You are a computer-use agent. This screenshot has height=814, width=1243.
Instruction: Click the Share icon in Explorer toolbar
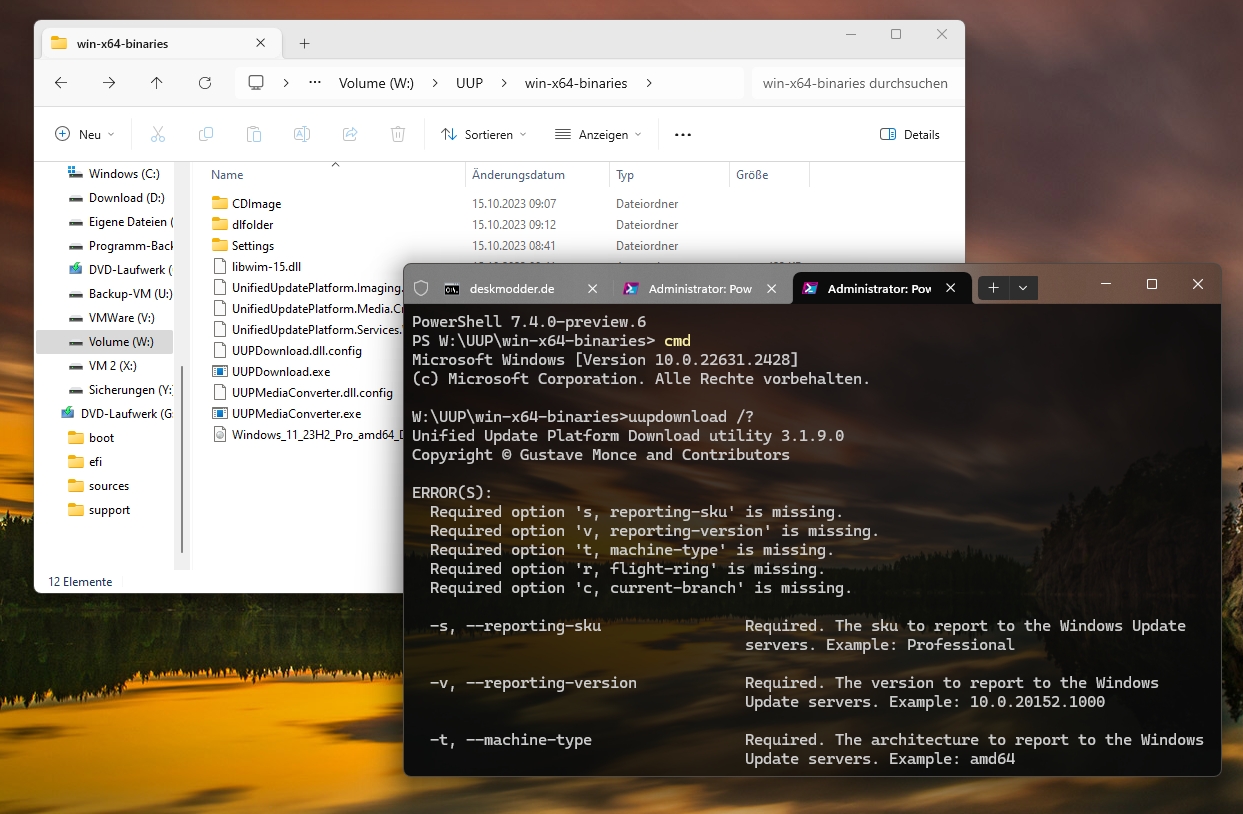pos(350,134)
